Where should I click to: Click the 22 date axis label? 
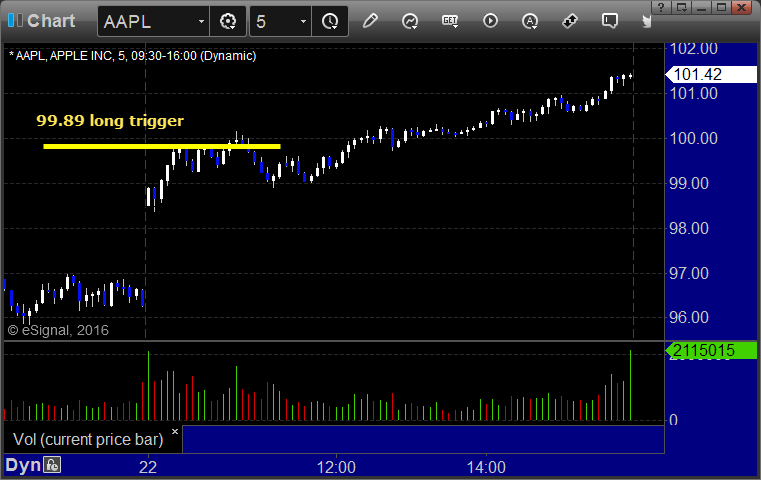click(148, 467)
